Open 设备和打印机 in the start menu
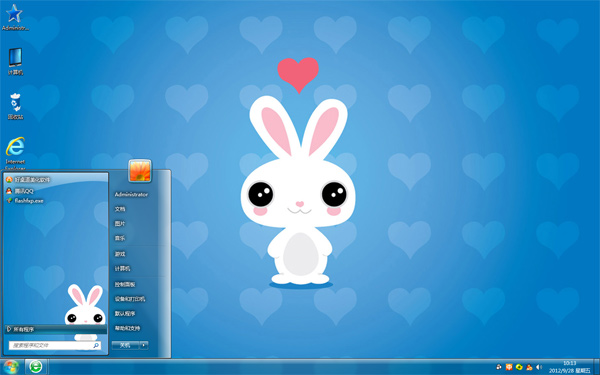Viewport: 600px width, 375px height. [x=130, y=299]
